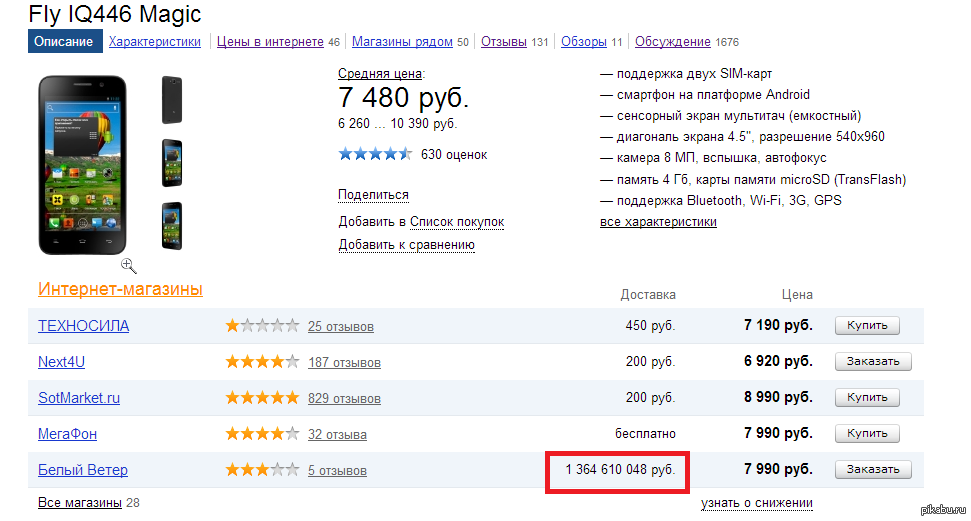Click узнать о снижении link

point(756,503)
